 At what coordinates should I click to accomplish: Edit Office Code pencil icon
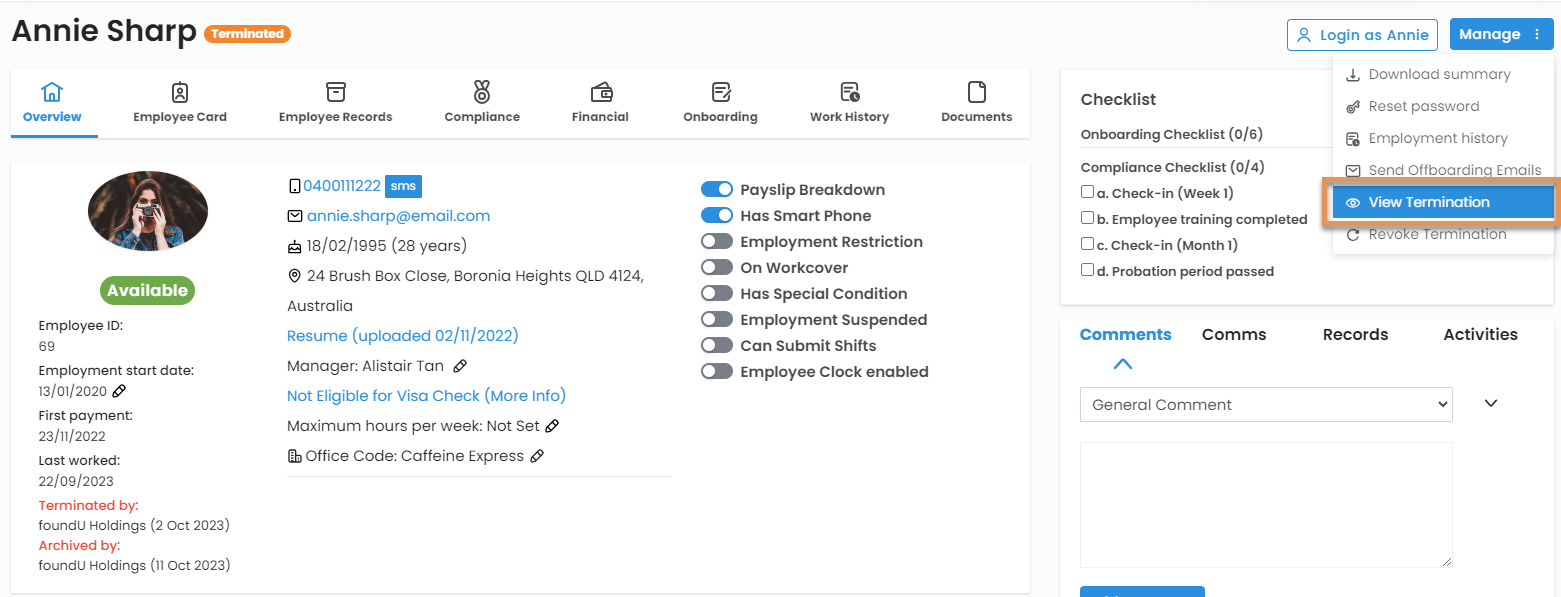point(537,456)
